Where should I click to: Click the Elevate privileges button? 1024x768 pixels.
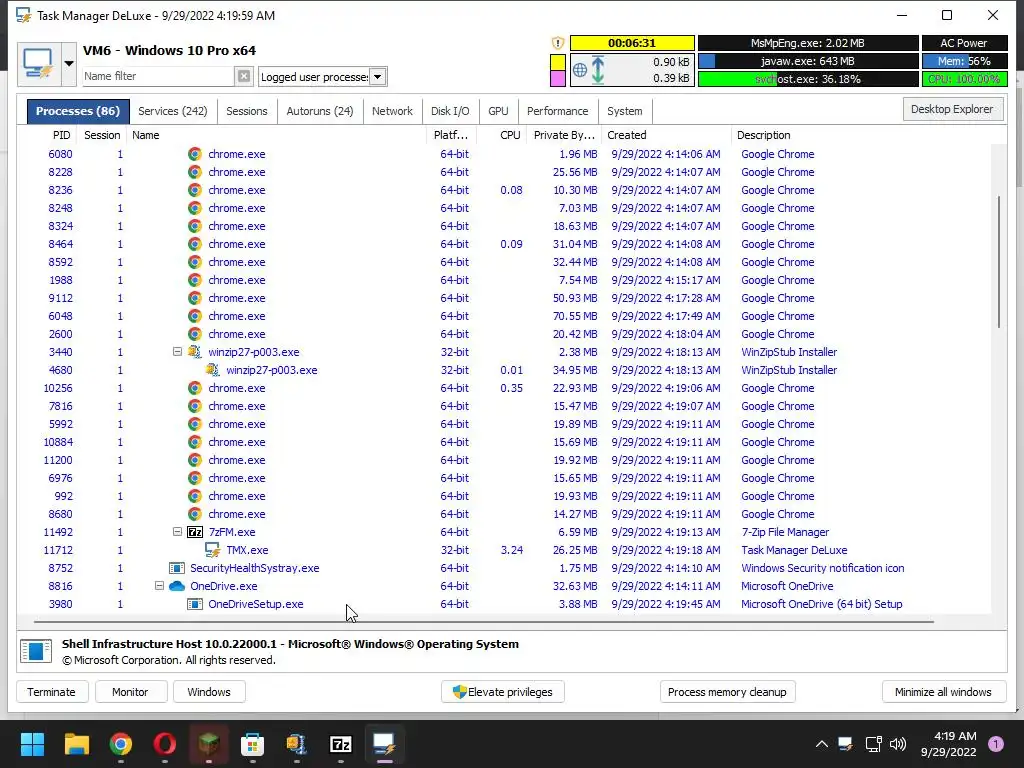coord(502,692)
